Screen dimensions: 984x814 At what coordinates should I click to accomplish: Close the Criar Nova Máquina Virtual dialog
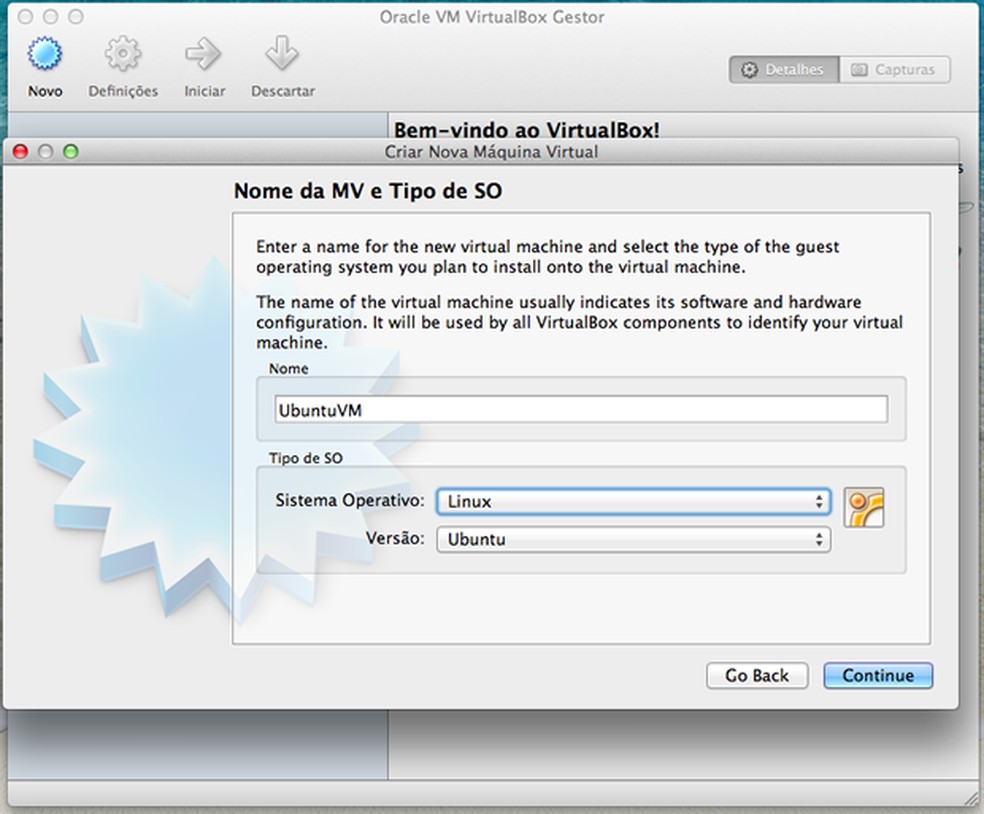point(21,151)
